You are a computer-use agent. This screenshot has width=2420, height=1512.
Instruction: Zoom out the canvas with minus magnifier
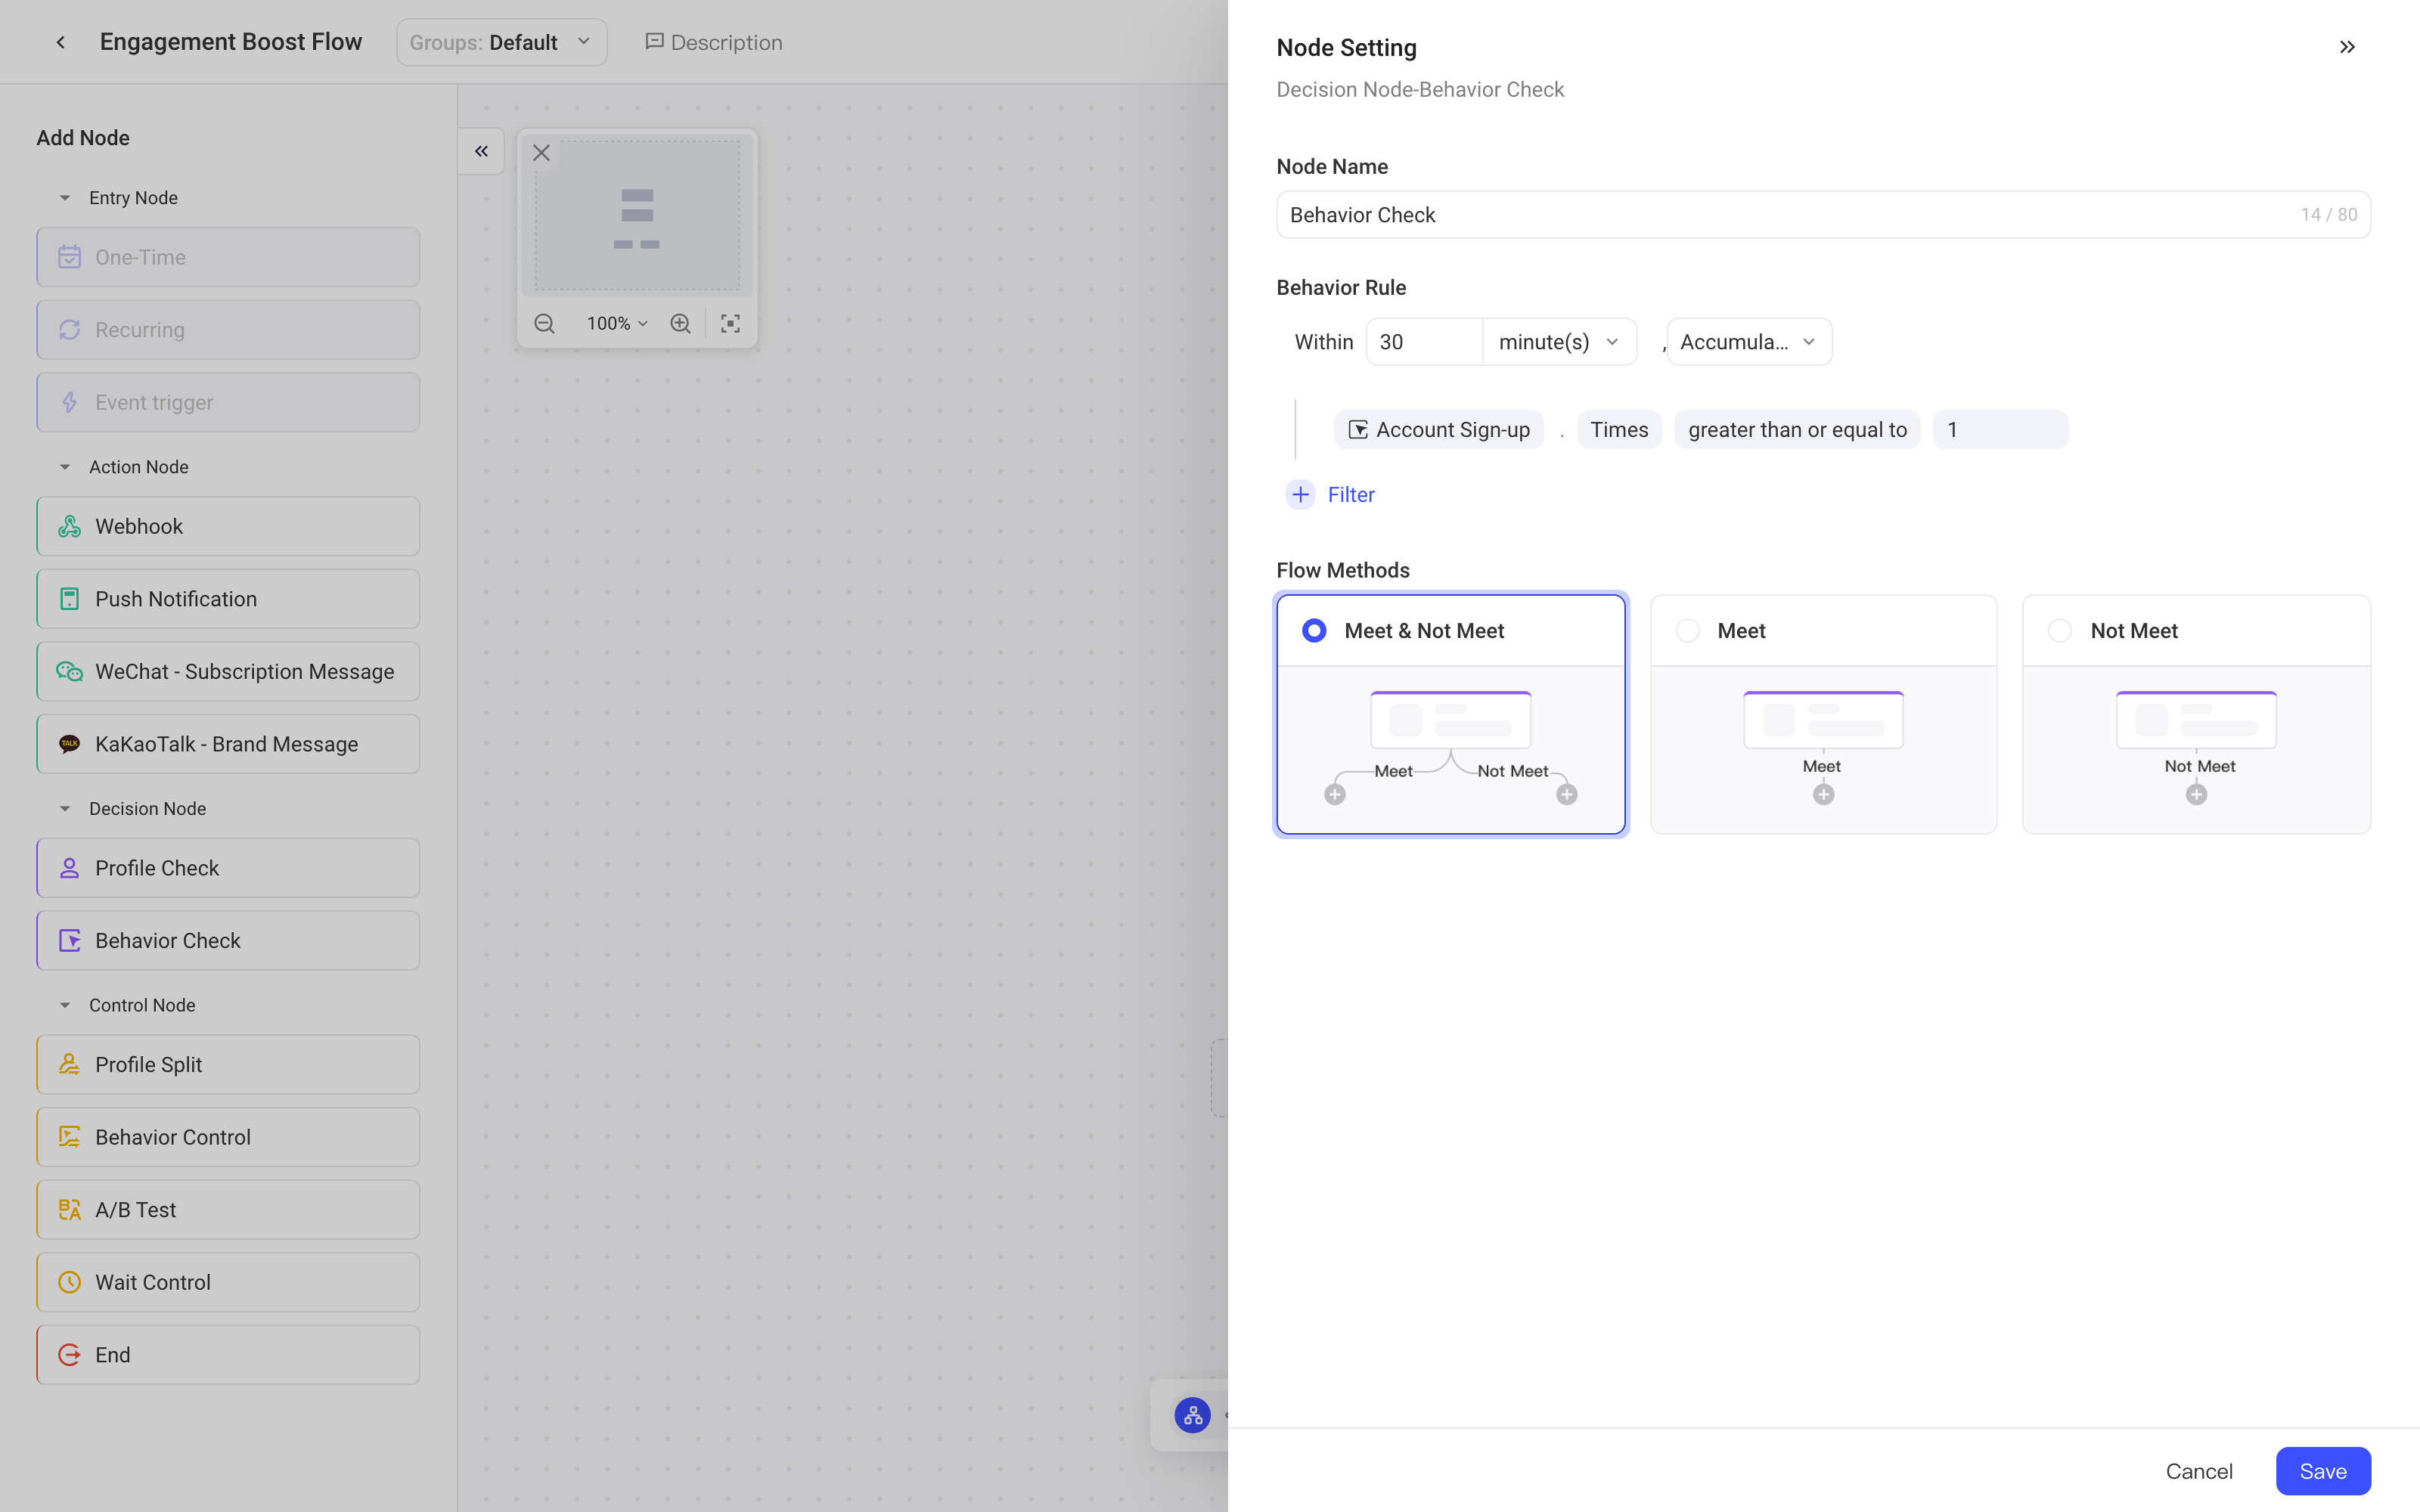pyautogui.click(x=544, y=323)
